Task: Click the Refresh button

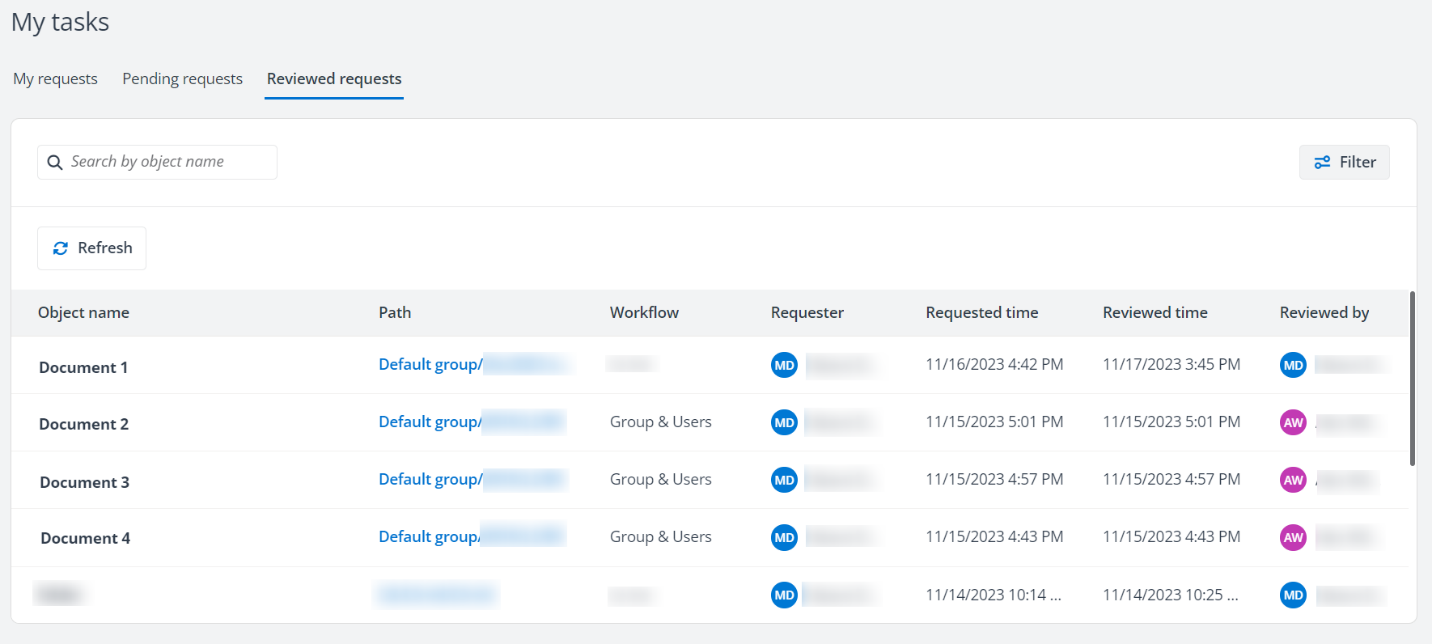Action: click(91, 247)
